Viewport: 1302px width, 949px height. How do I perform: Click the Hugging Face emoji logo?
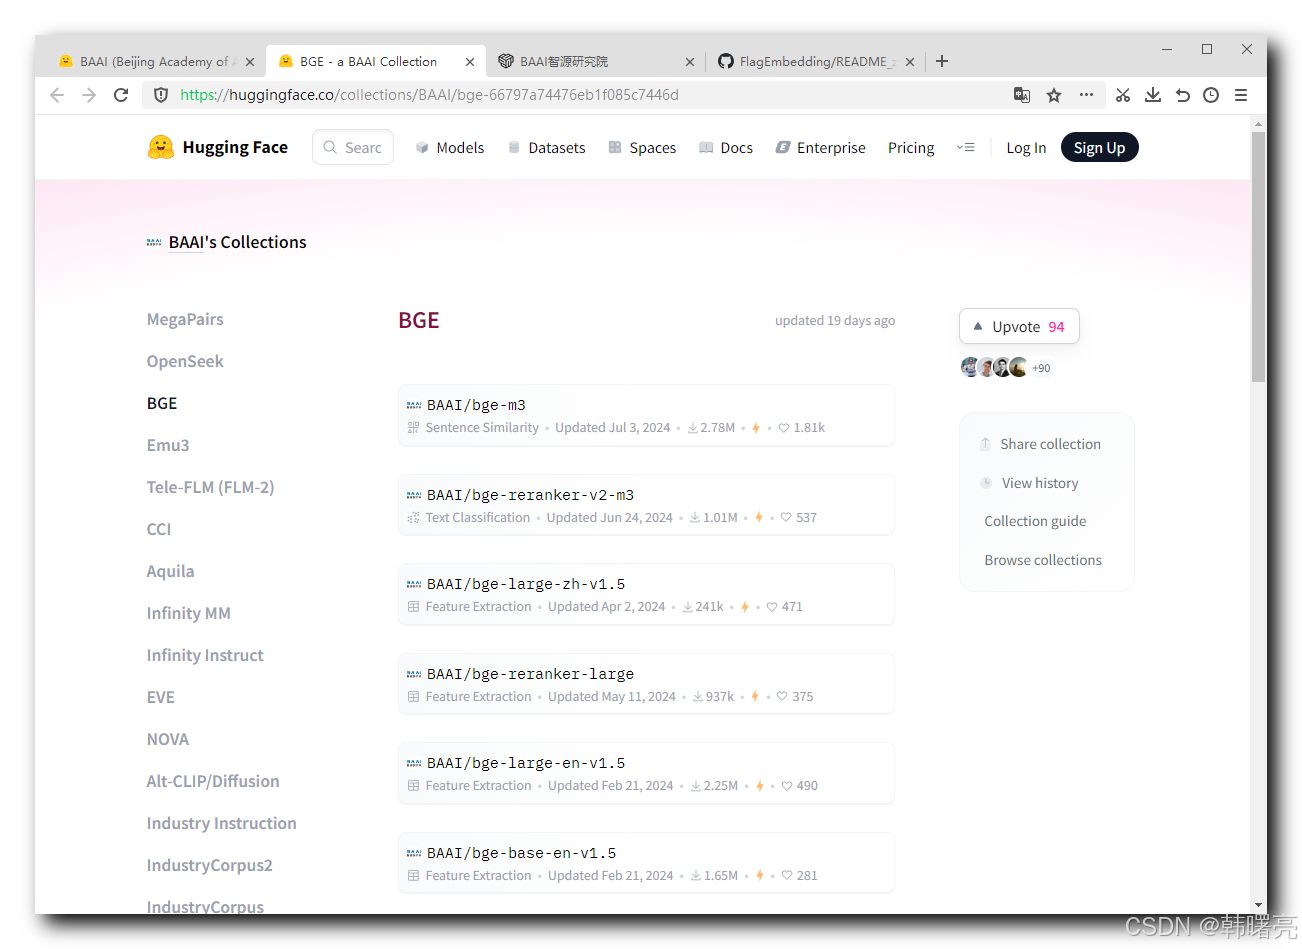160,147
